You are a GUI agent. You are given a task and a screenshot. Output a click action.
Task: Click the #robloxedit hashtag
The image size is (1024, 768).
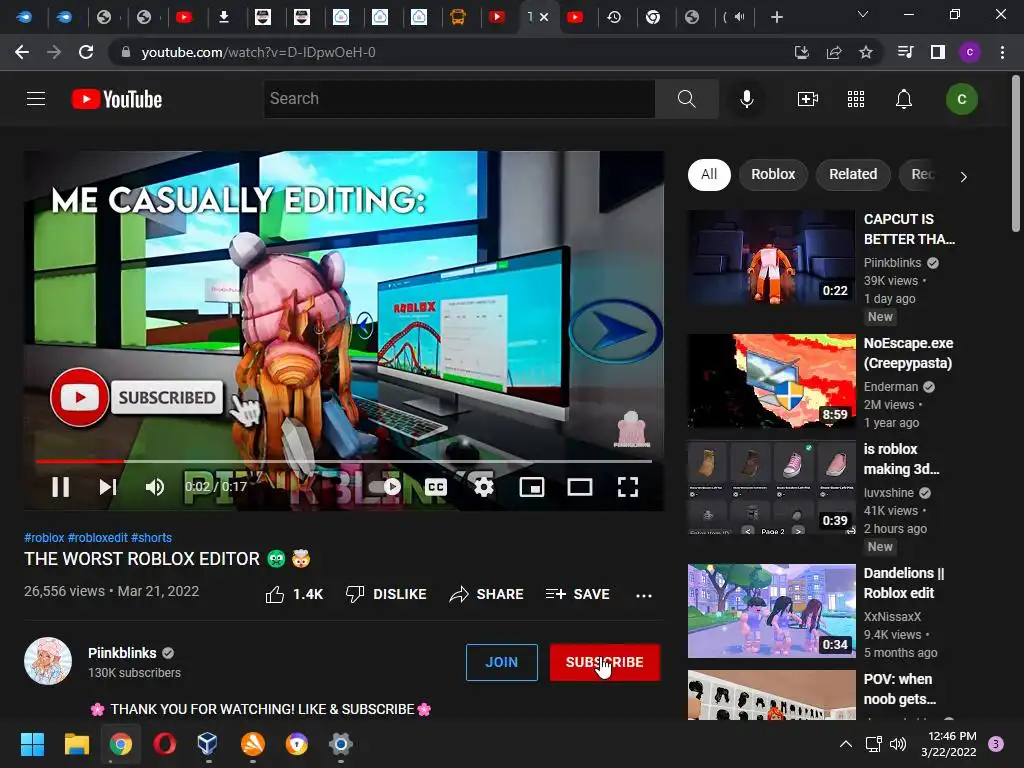(x=97, y=537)
